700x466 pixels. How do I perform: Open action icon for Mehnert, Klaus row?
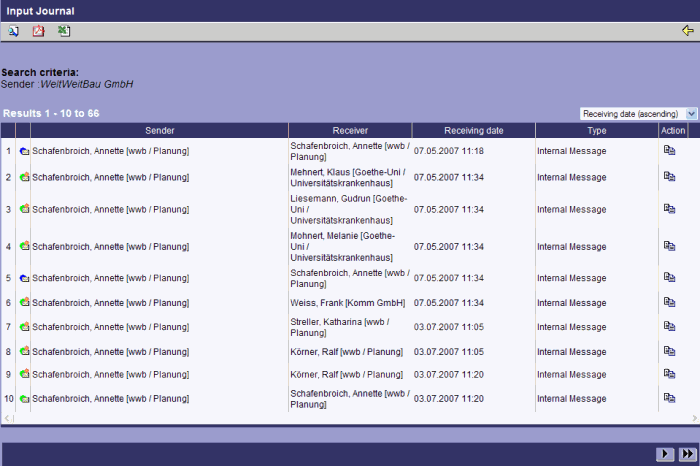click(x=670, y=177)
